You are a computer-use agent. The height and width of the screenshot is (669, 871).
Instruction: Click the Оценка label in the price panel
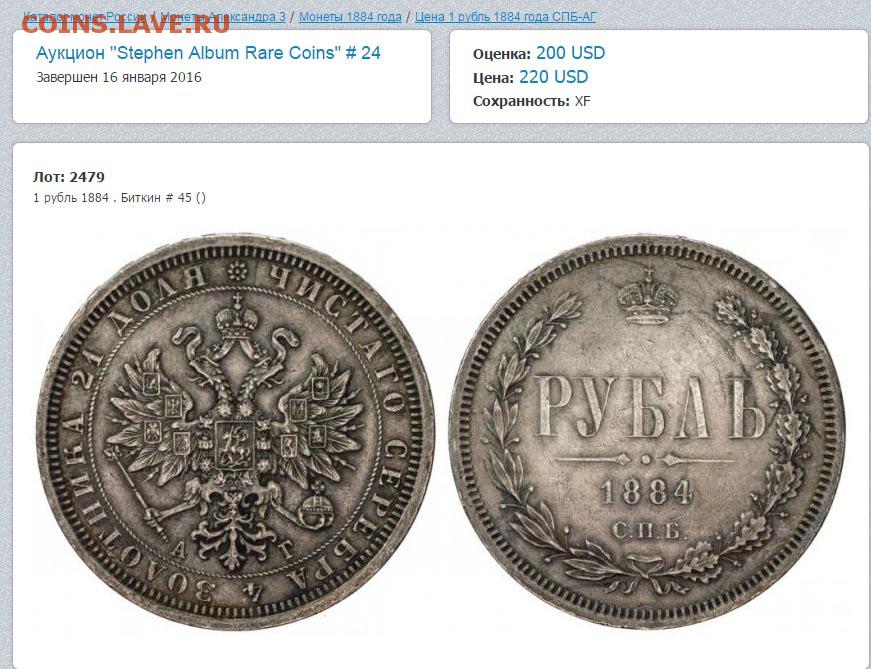pyautogui.click(x=502, y=54)
